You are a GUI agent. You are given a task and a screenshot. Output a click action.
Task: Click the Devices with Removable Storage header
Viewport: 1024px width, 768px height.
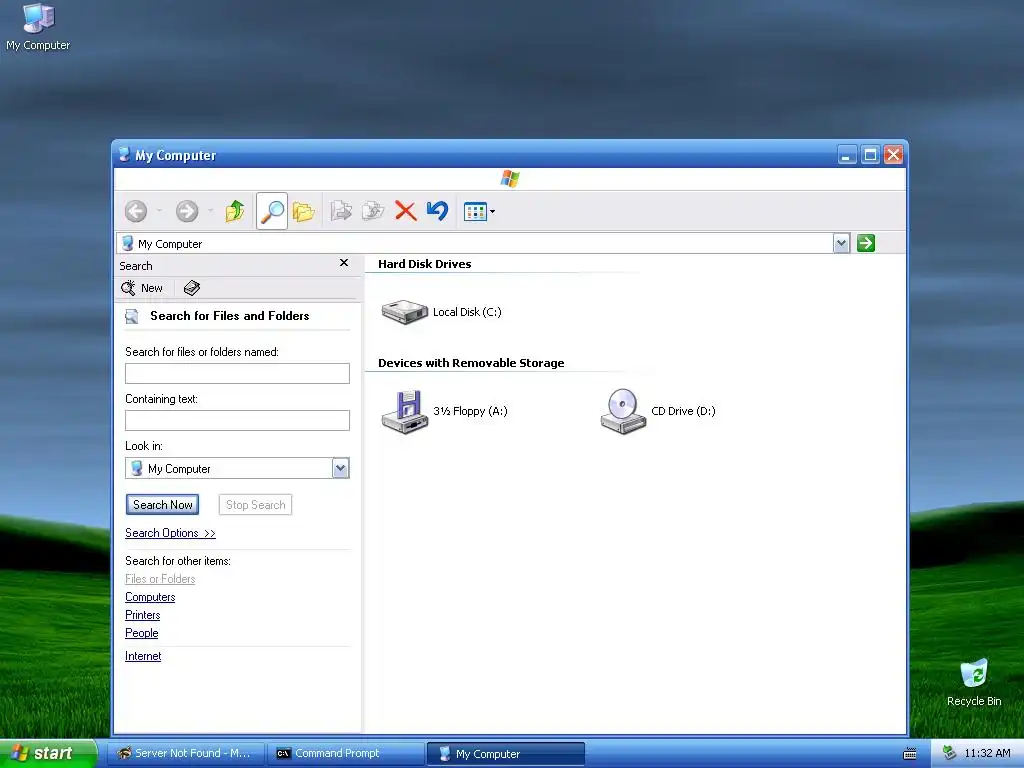pyautogui.click(x=471, y=363)
